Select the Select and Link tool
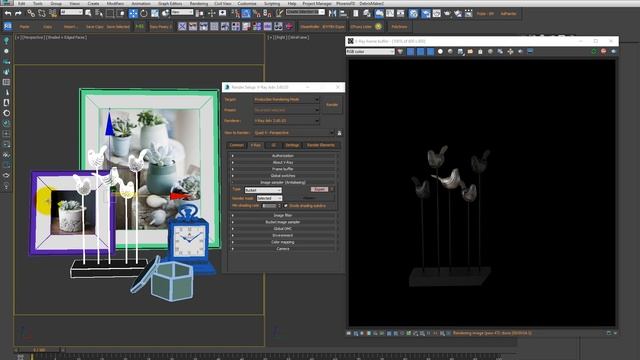 [31, 13]
